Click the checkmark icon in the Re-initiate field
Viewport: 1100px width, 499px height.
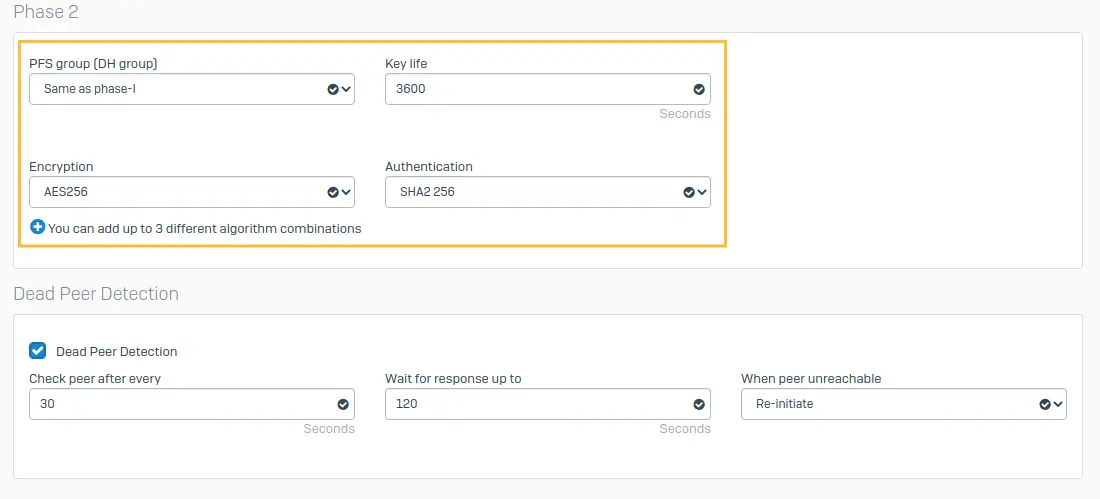click(1045, 404)
